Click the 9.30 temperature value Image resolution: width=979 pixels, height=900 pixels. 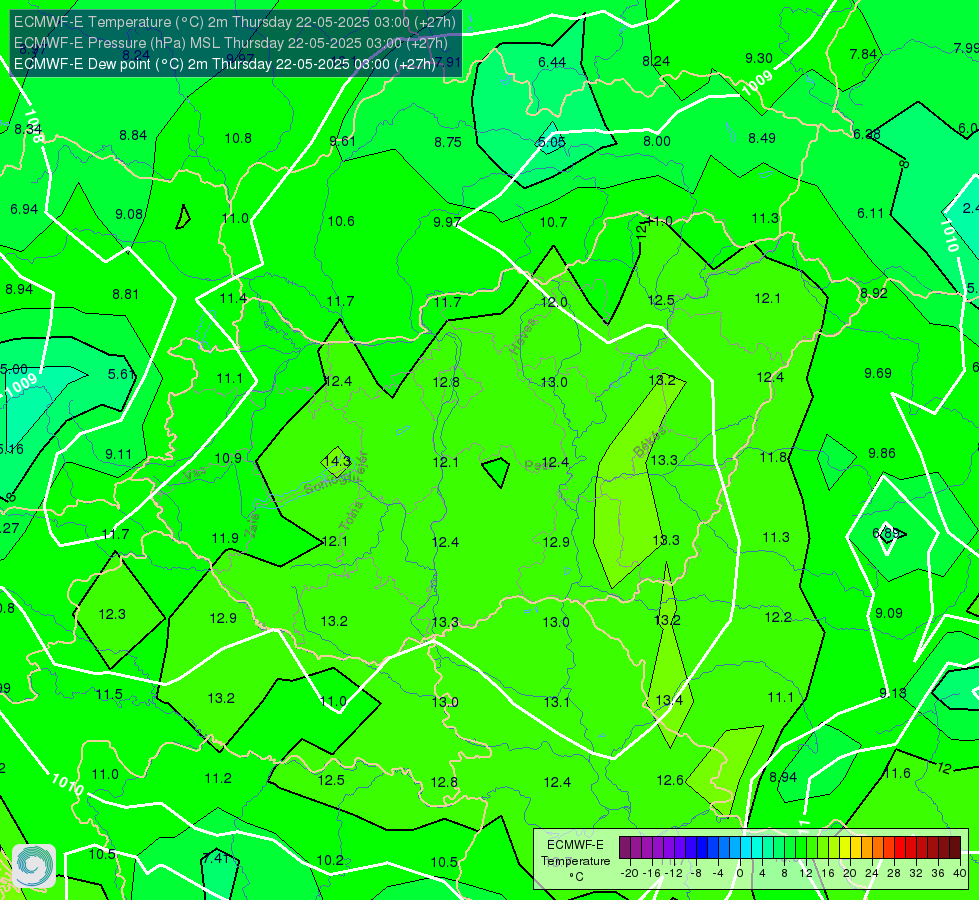pyautogui.click(x=759, y=59)
